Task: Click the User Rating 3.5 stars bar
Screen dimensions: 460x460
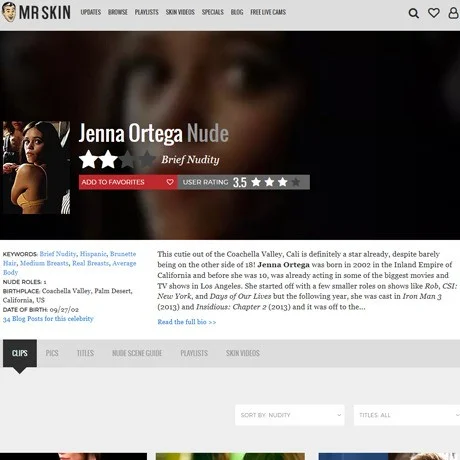Action: pyautogui.click(x=244, y=182)
